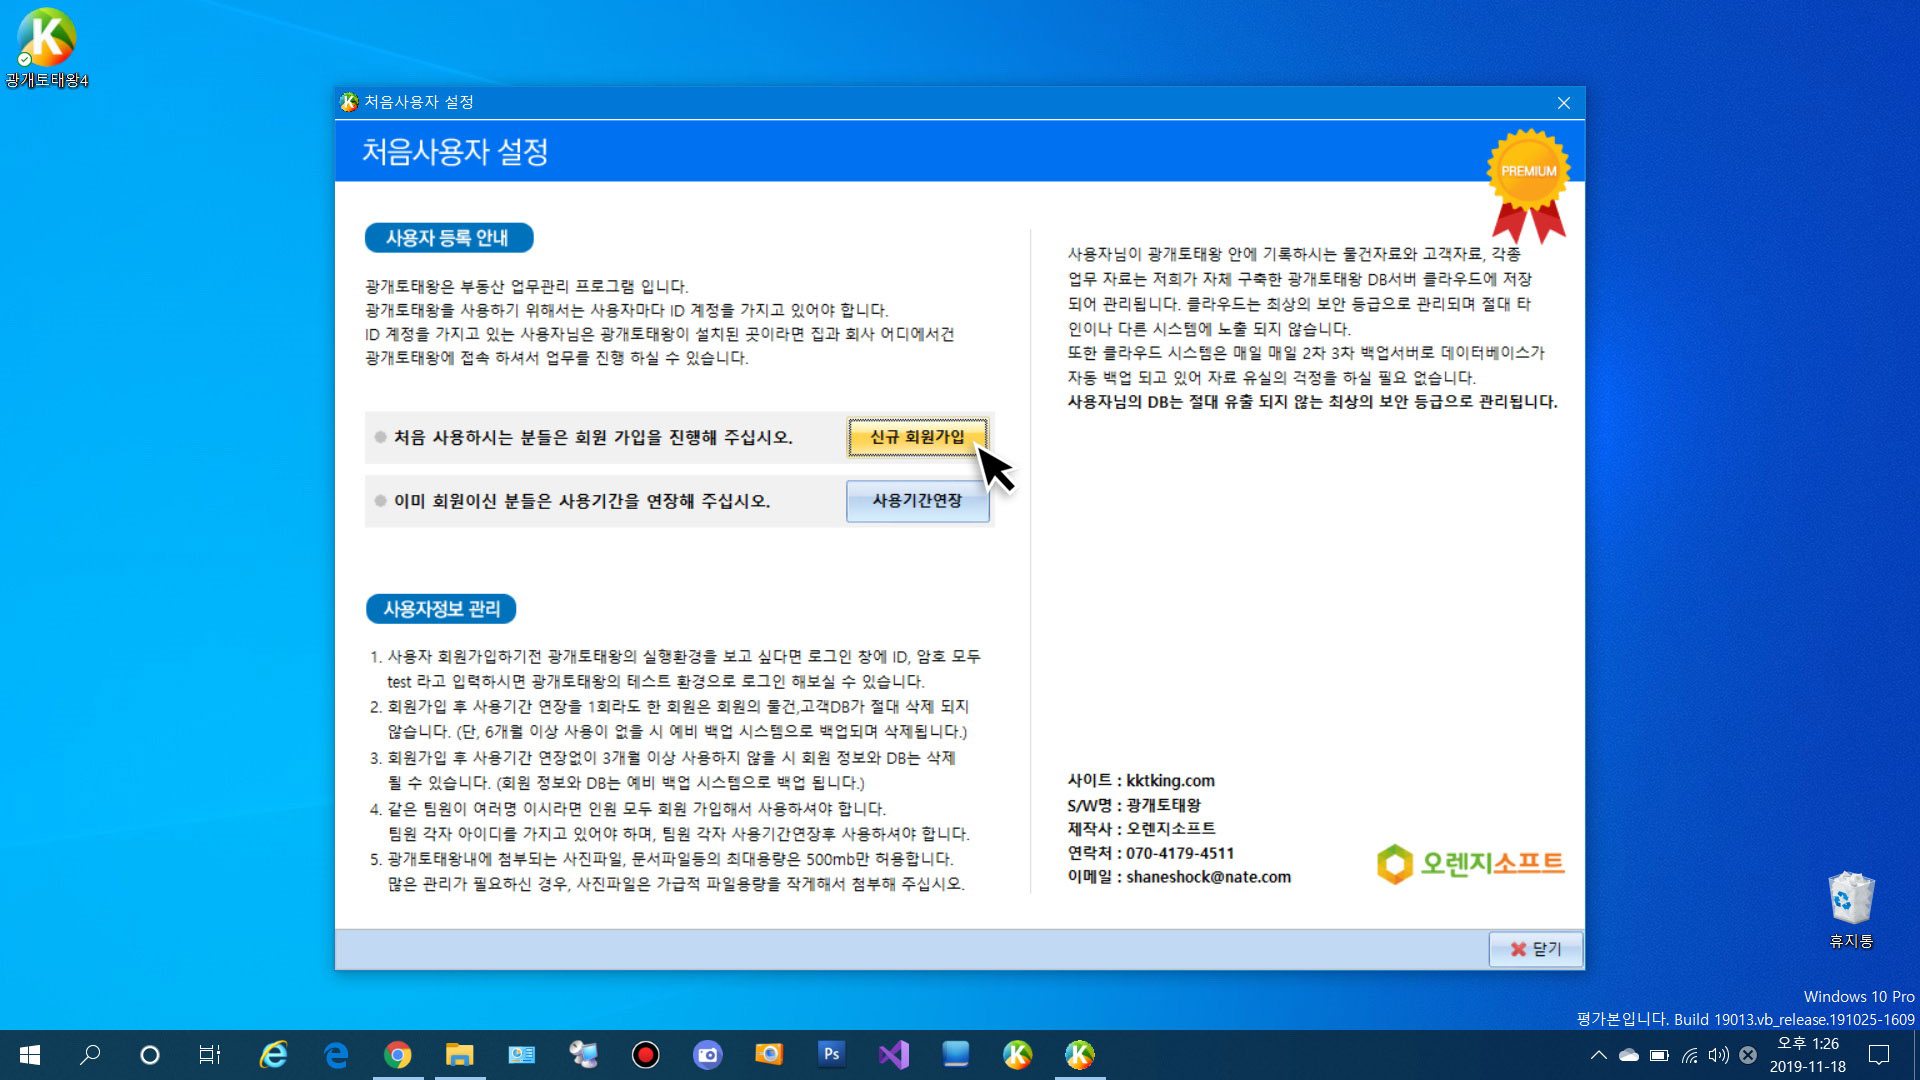Open Task View from the taskbar

coord(209,1054)
